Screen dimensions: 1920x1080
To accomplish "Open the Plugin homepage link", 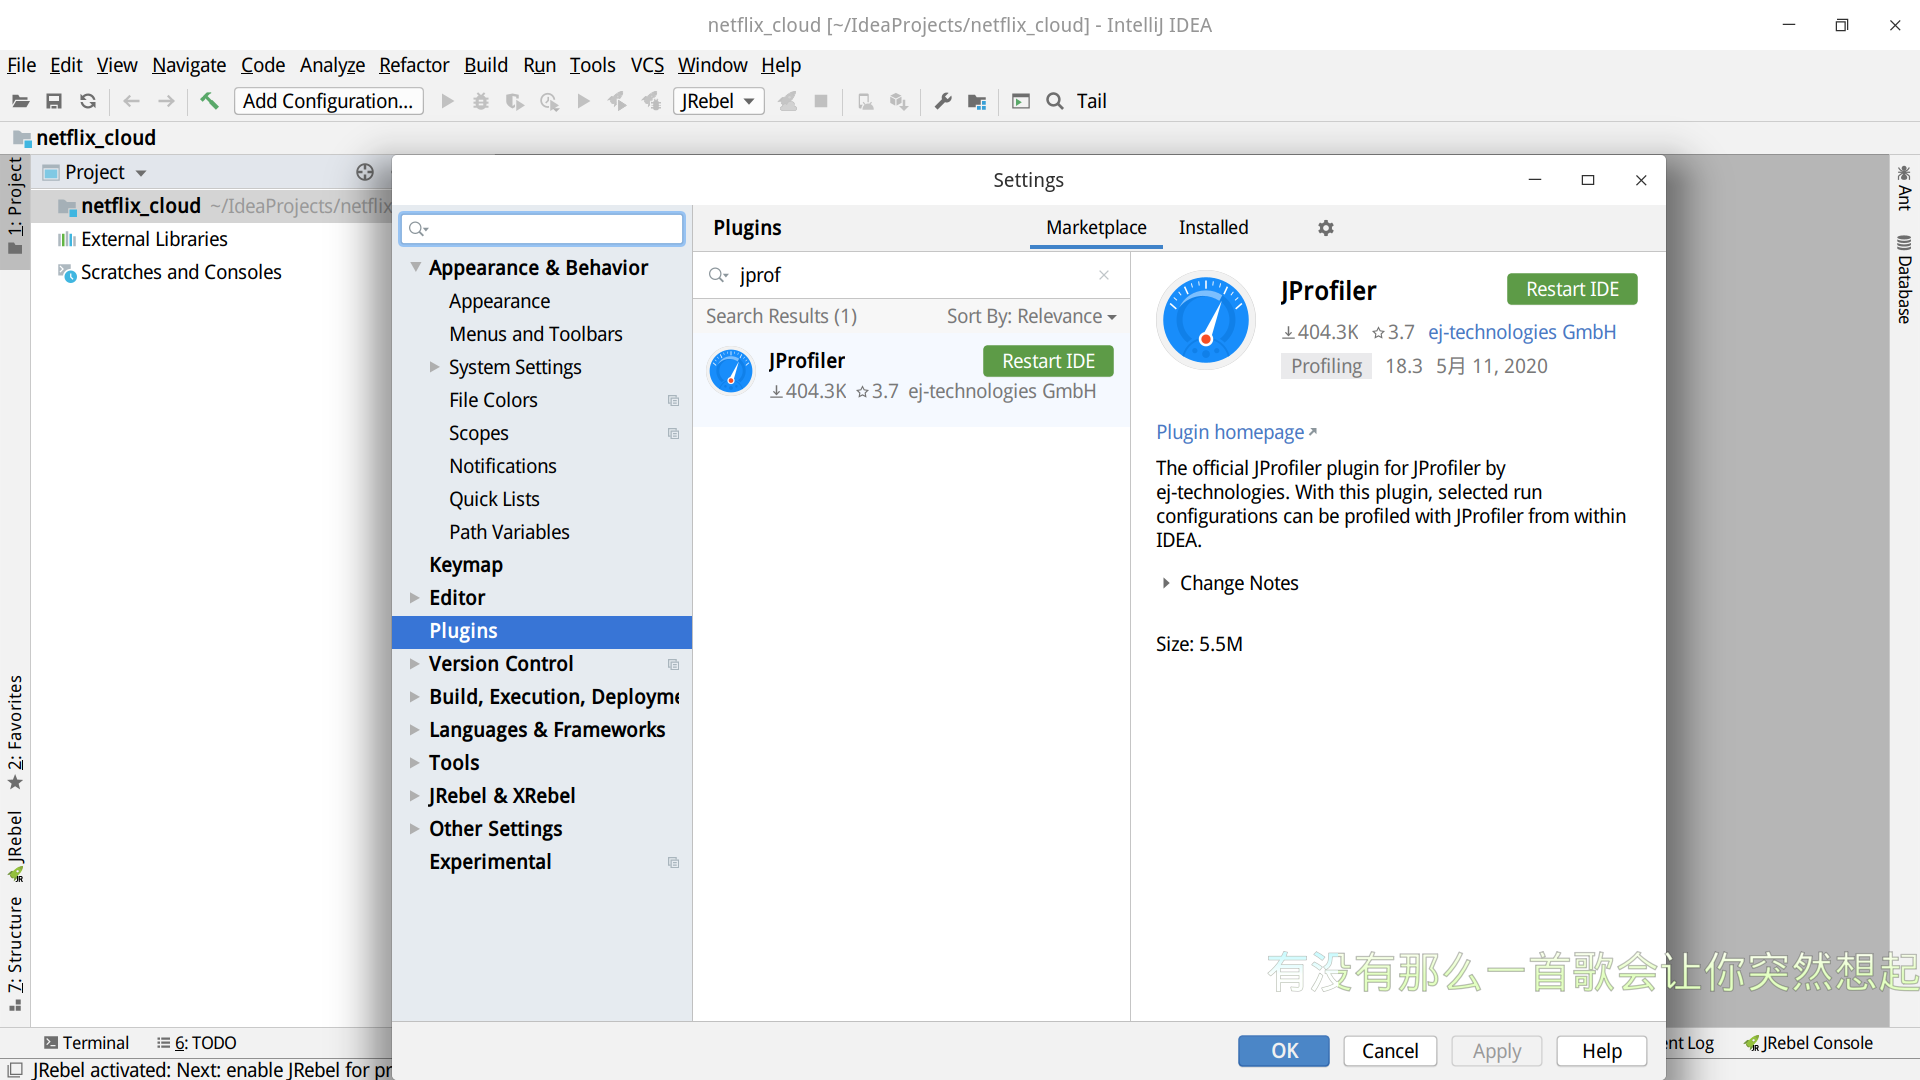I will pos(1236,432).
